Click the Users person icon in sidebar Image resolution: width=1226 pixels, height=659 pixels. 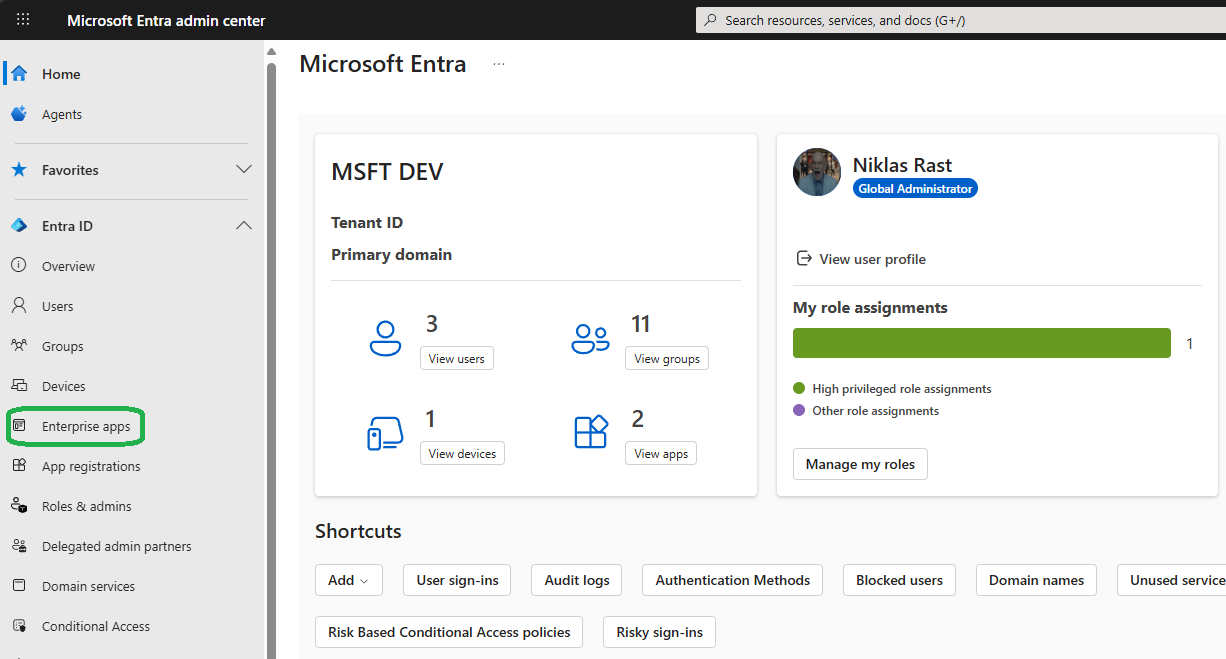click(x=19, y=306)
